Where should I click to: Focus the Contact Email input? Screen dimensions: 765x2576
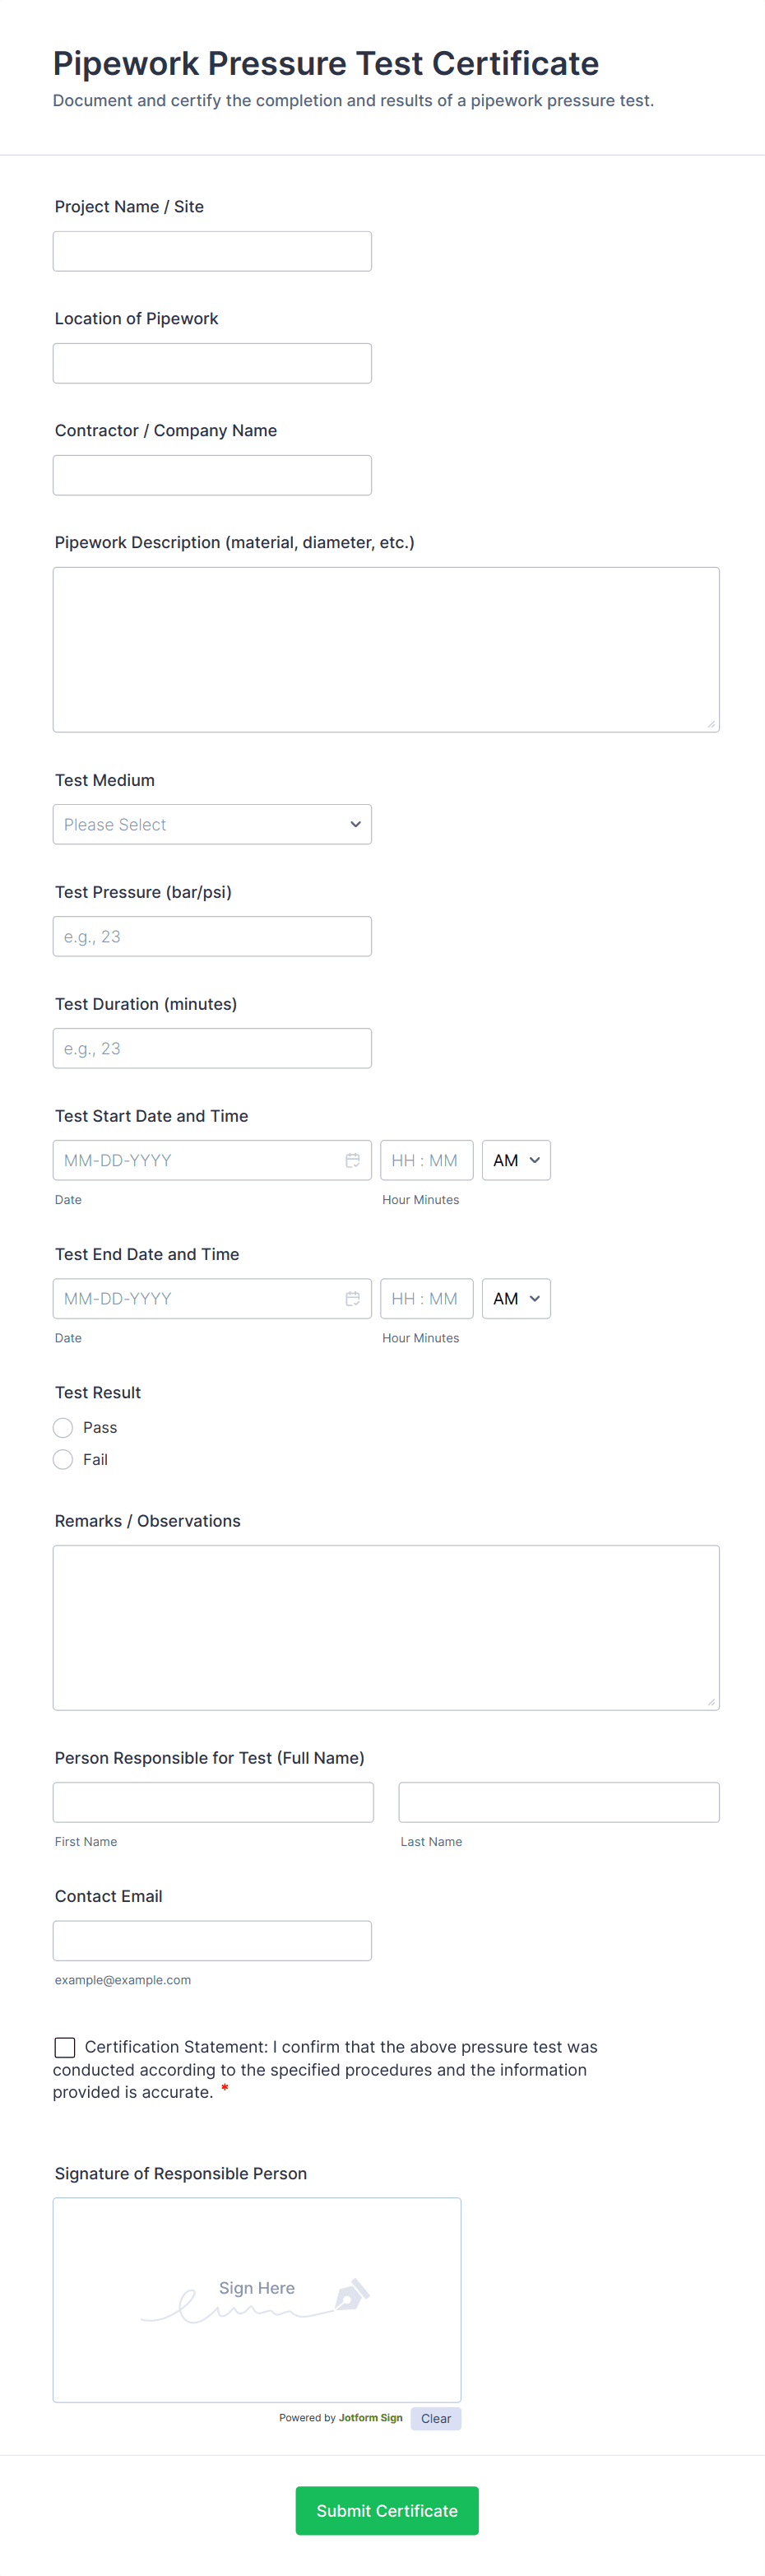click(x=212, y=1940)
